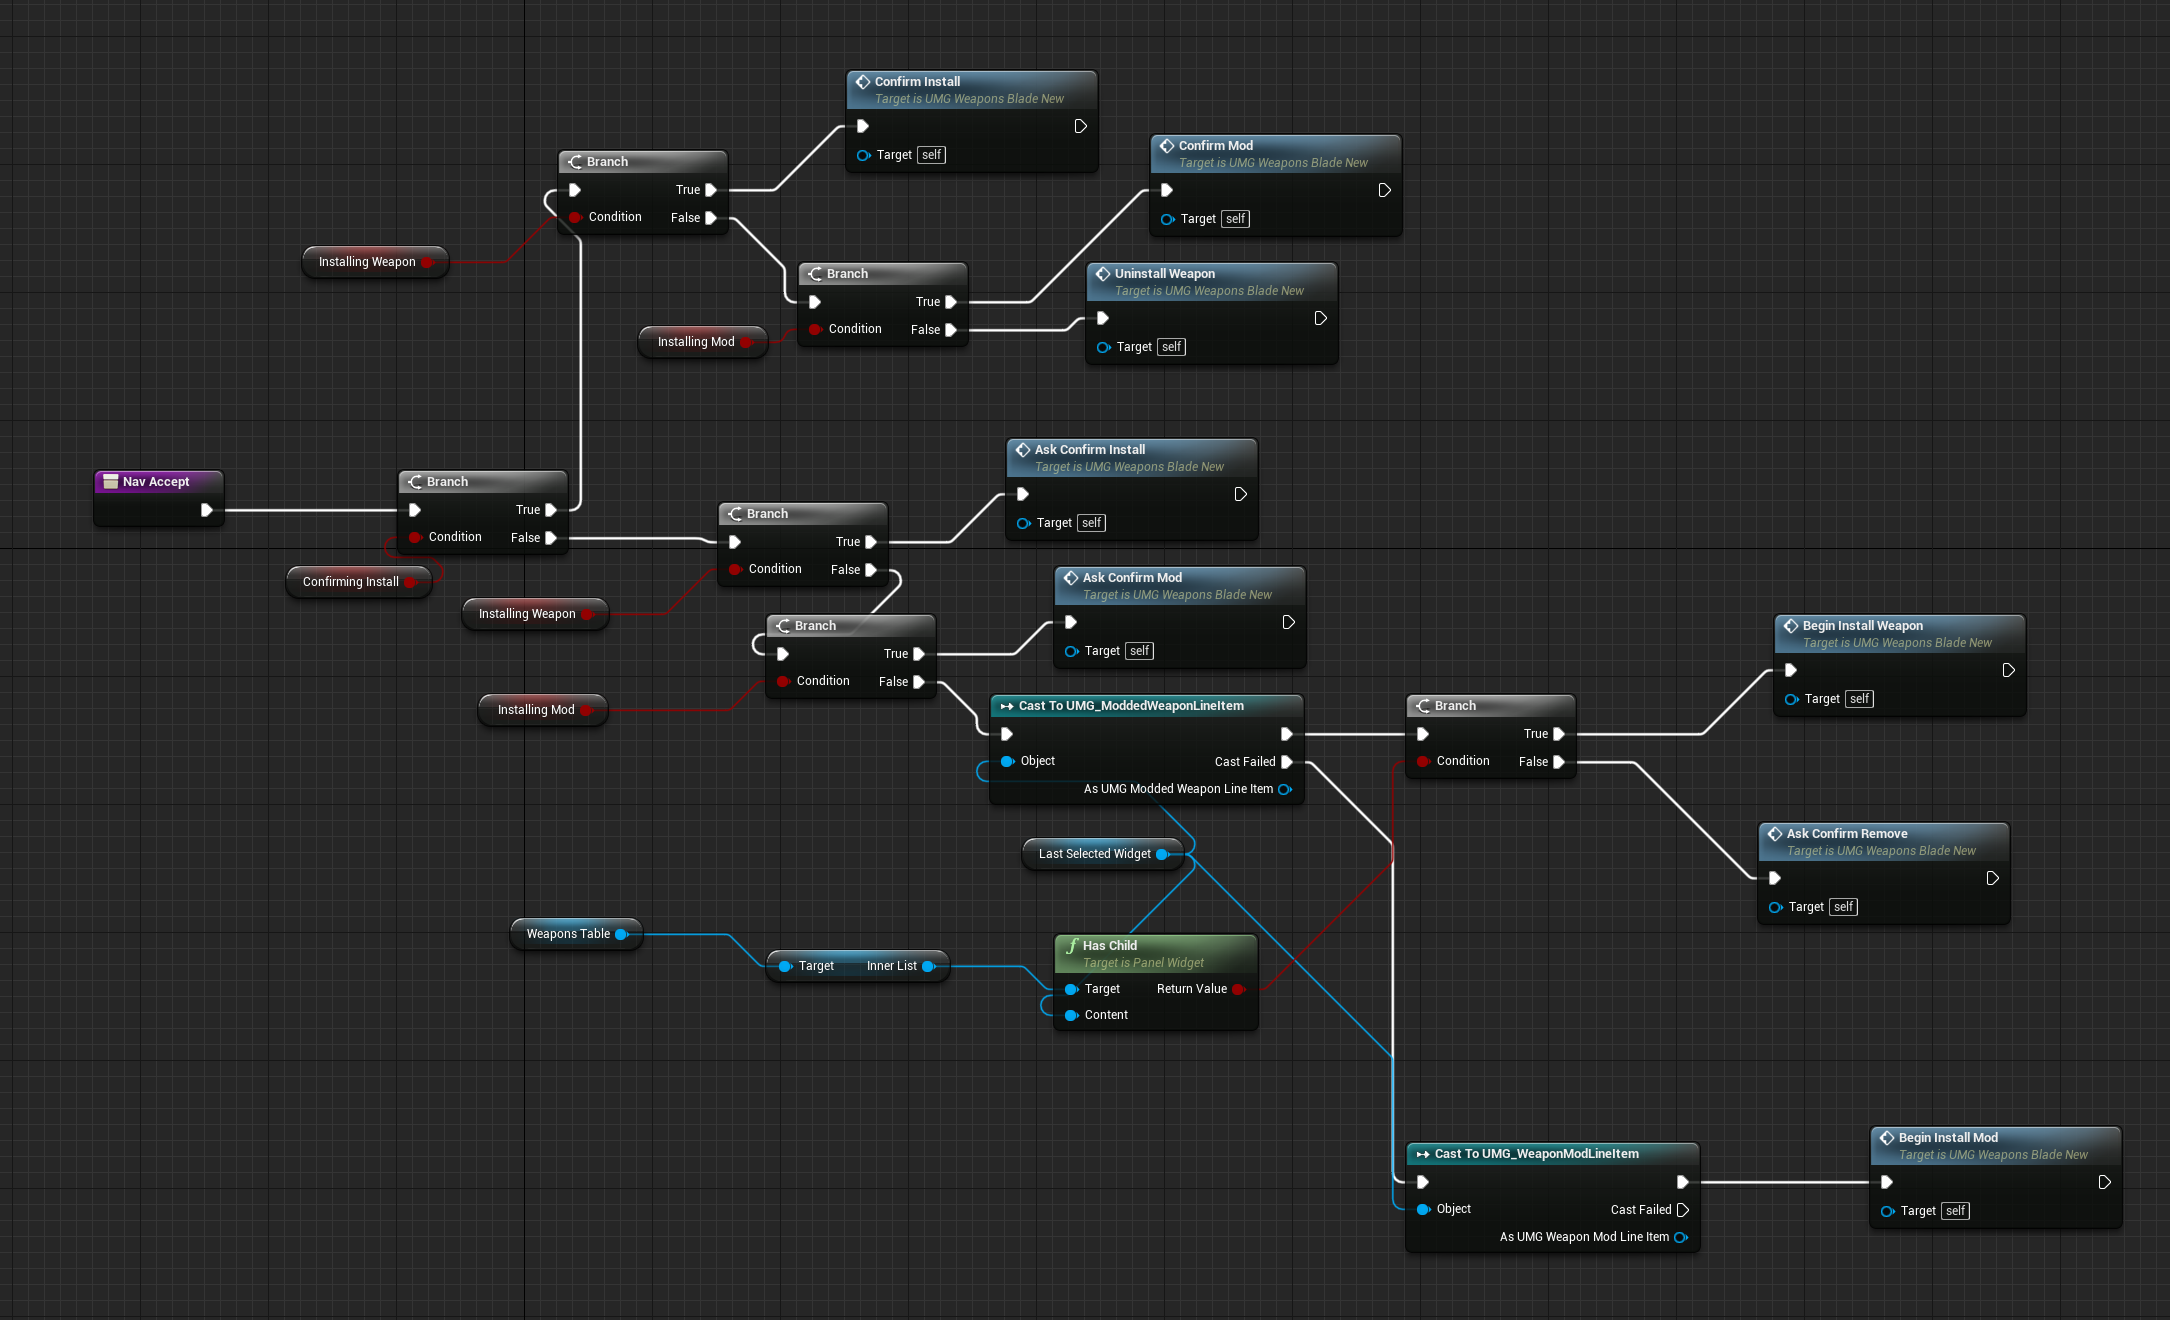Viewport: 2170px width, 1320px height.
Task: Select the Target Inner List getter node
Action: (x=857, y=966)
